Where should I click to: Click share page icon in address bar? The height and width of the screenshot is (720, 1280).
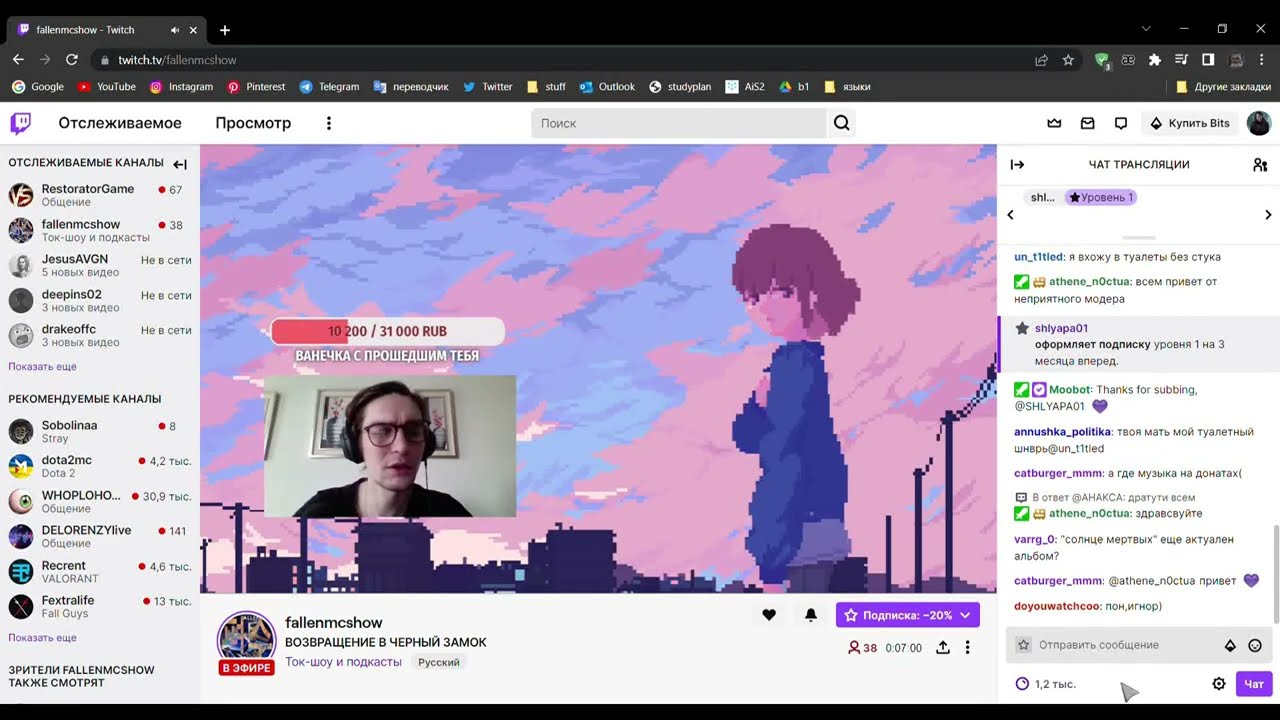click(x=1041, y=60)
